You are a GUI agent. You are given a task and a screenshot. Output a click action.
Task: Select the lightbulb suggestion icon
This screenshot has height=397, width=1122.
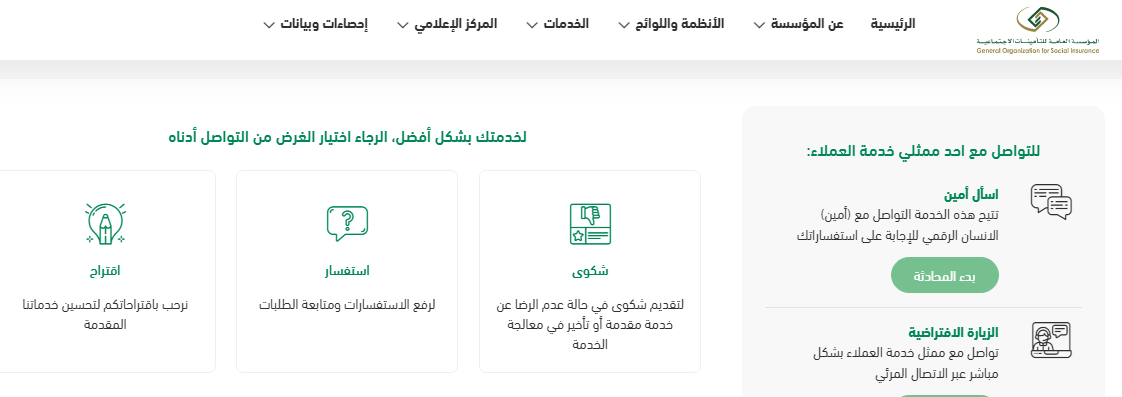[104, 224]
